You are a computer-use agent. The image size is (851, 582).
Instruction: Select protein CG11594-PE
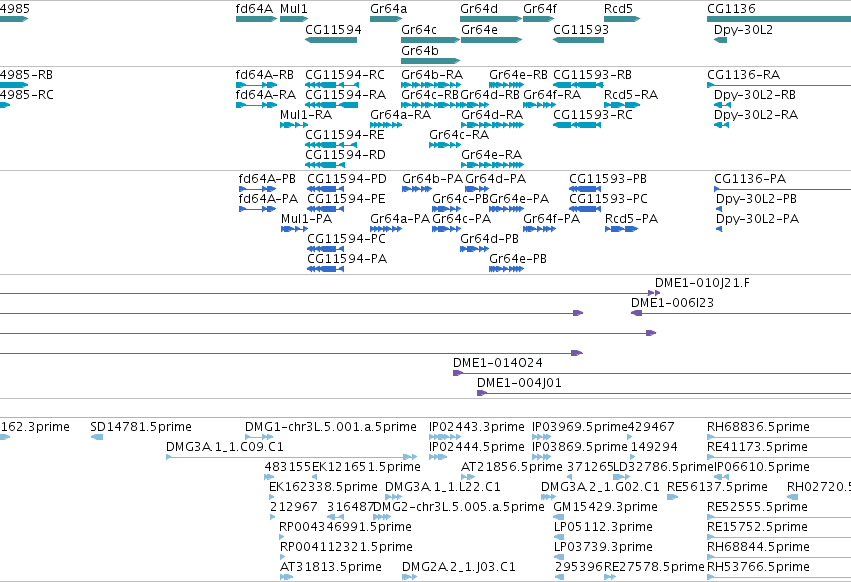click(x=325, y=209)
